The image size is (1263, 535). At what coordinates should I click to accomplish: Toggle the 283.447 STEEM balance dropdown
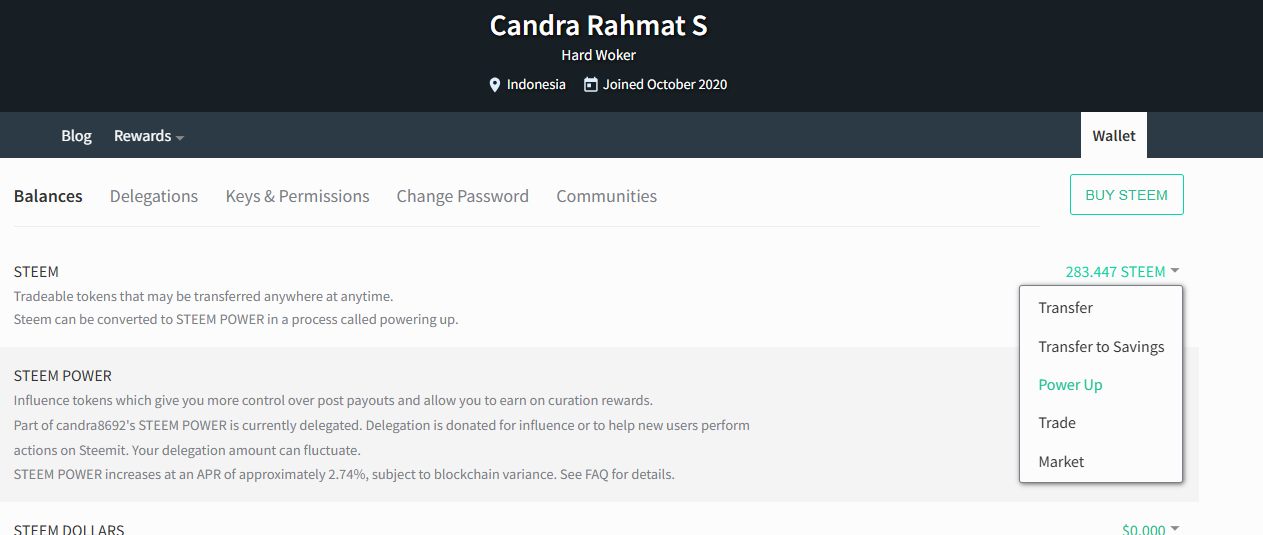1122,272
